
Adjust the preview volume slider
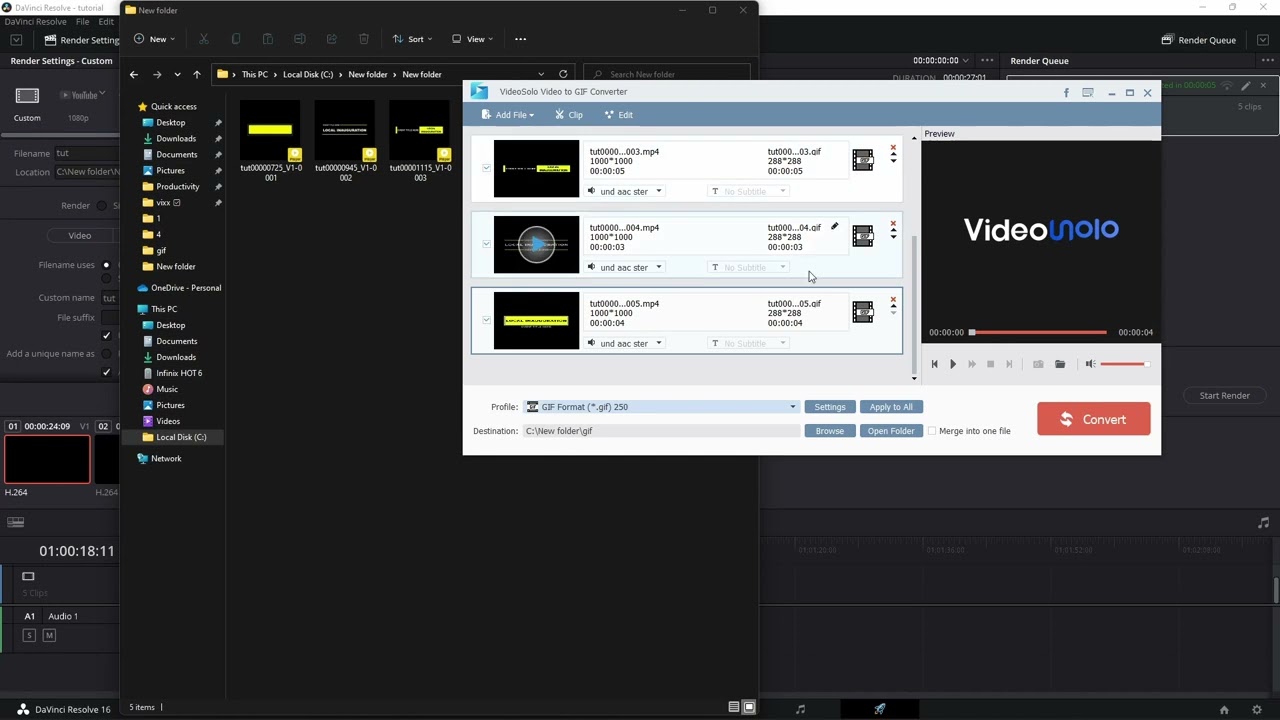click(1124, 364)
